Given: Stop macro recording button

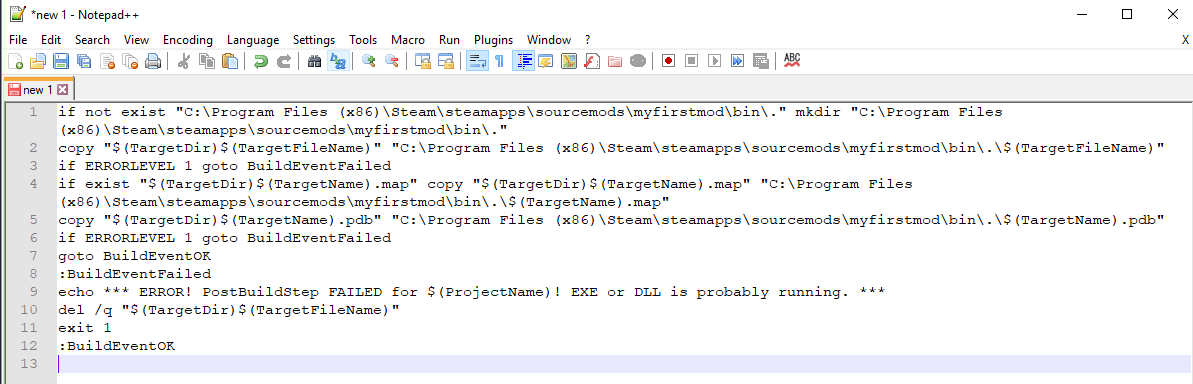Looking at the screenshot, I should tap(691, 62).
